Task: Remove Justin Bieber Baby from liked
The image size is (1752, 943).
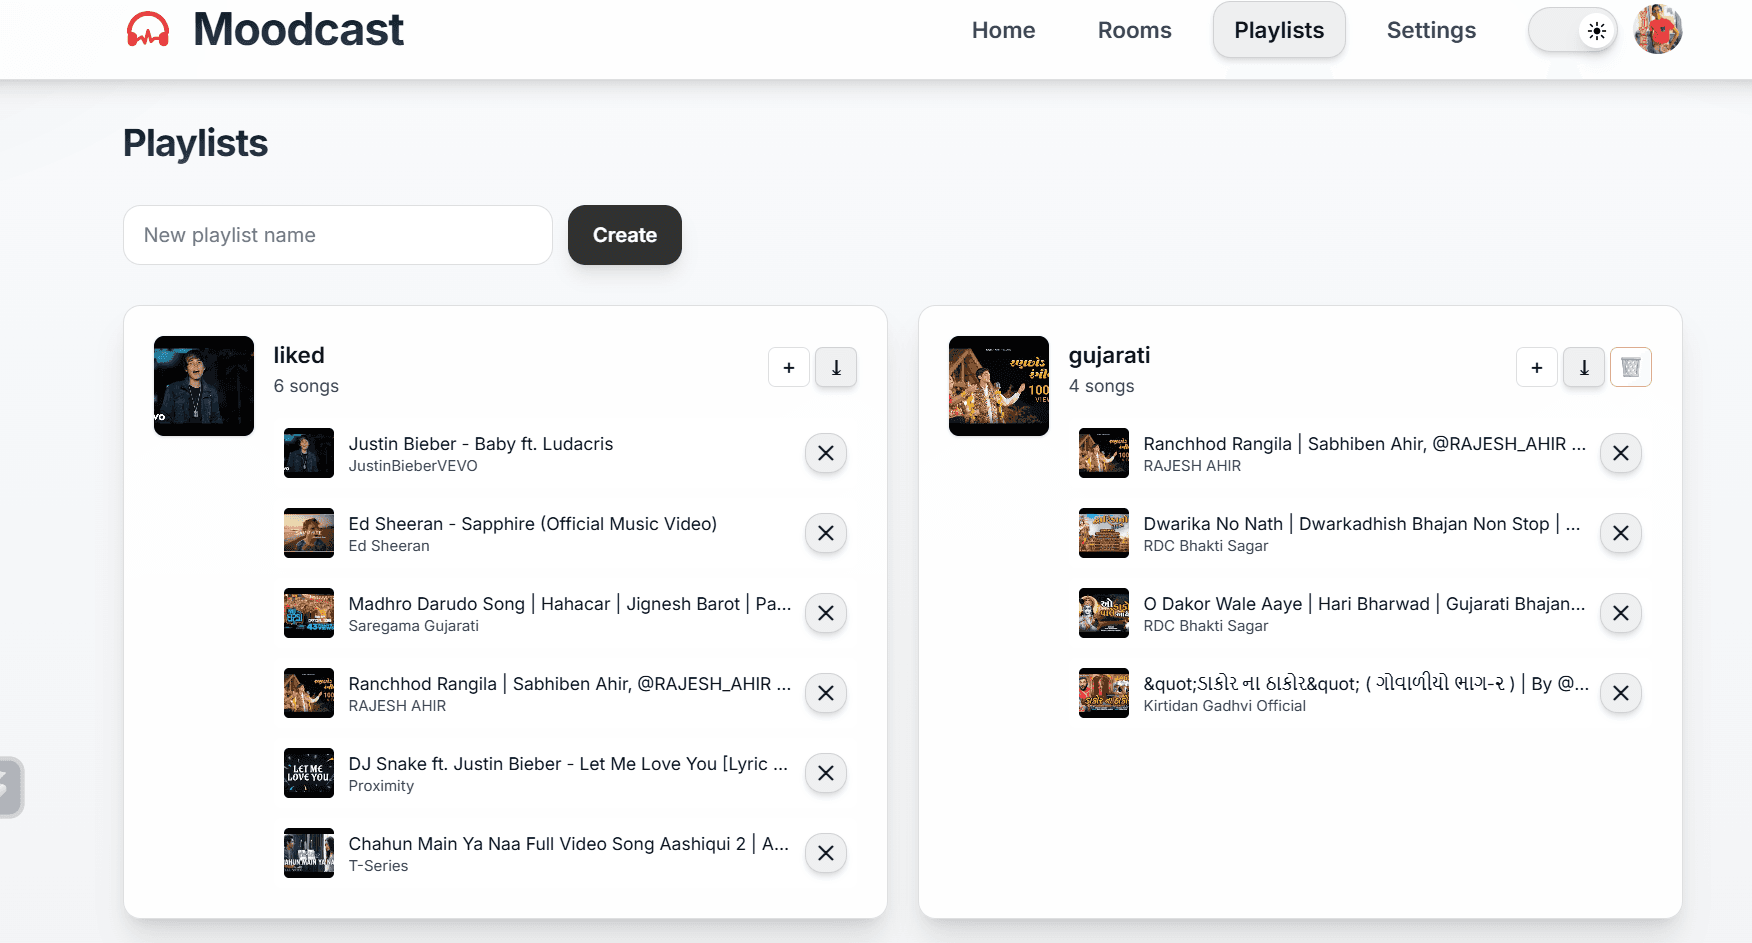Action: click(x=825, y=453)
